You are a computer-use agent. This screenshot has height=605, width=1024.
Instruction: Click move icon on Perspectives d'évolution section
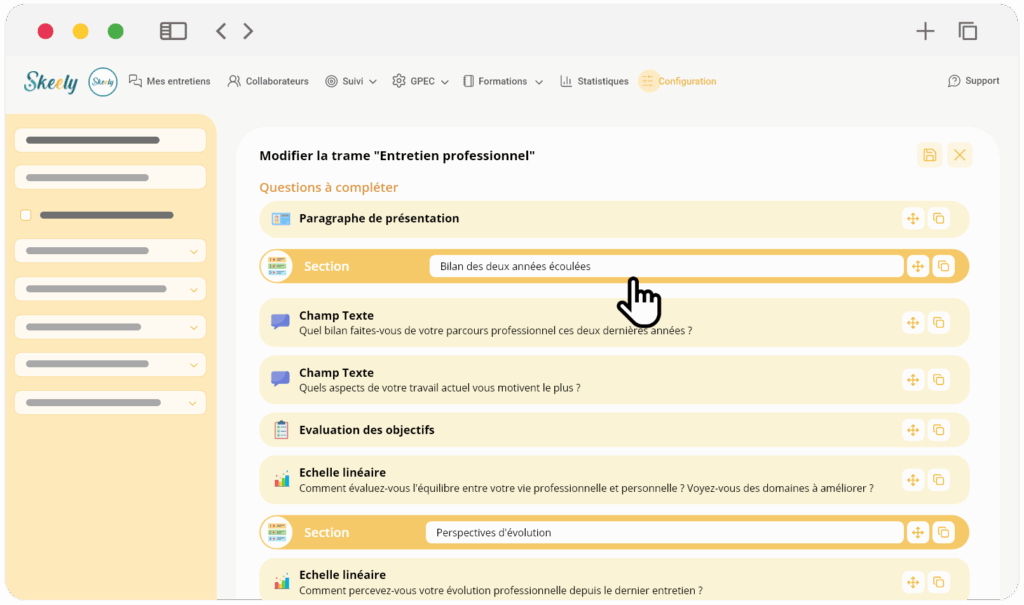pos(918,532)
